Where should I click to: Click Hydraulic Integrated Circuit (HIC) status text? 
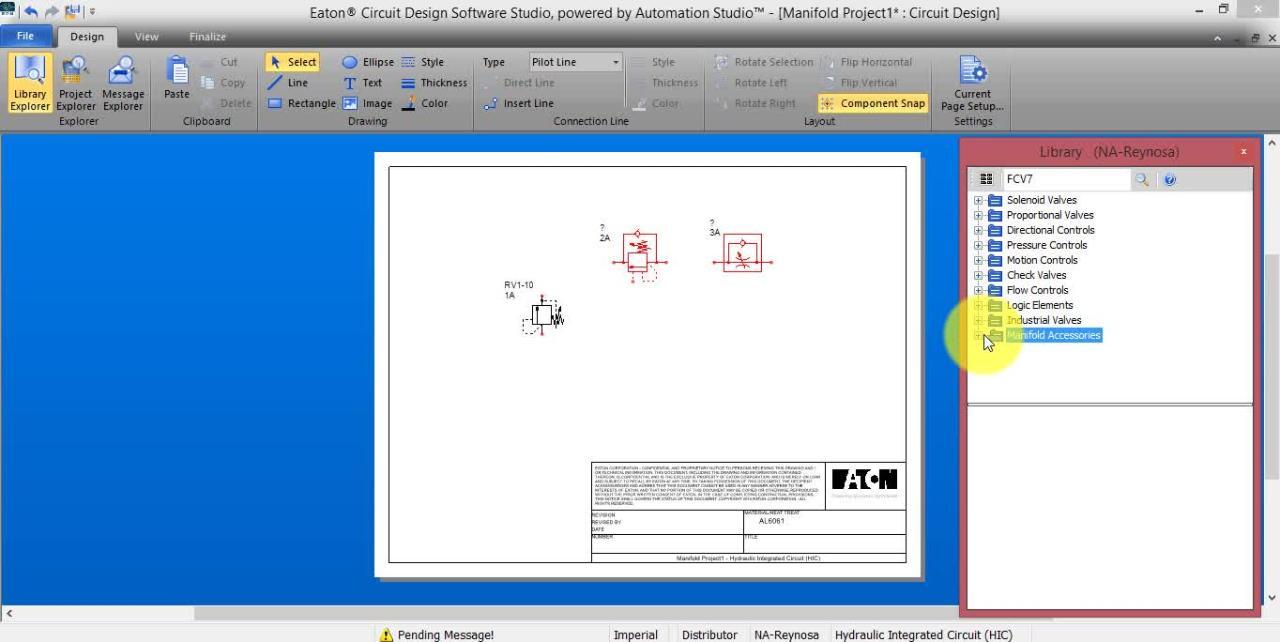point(923,635)
